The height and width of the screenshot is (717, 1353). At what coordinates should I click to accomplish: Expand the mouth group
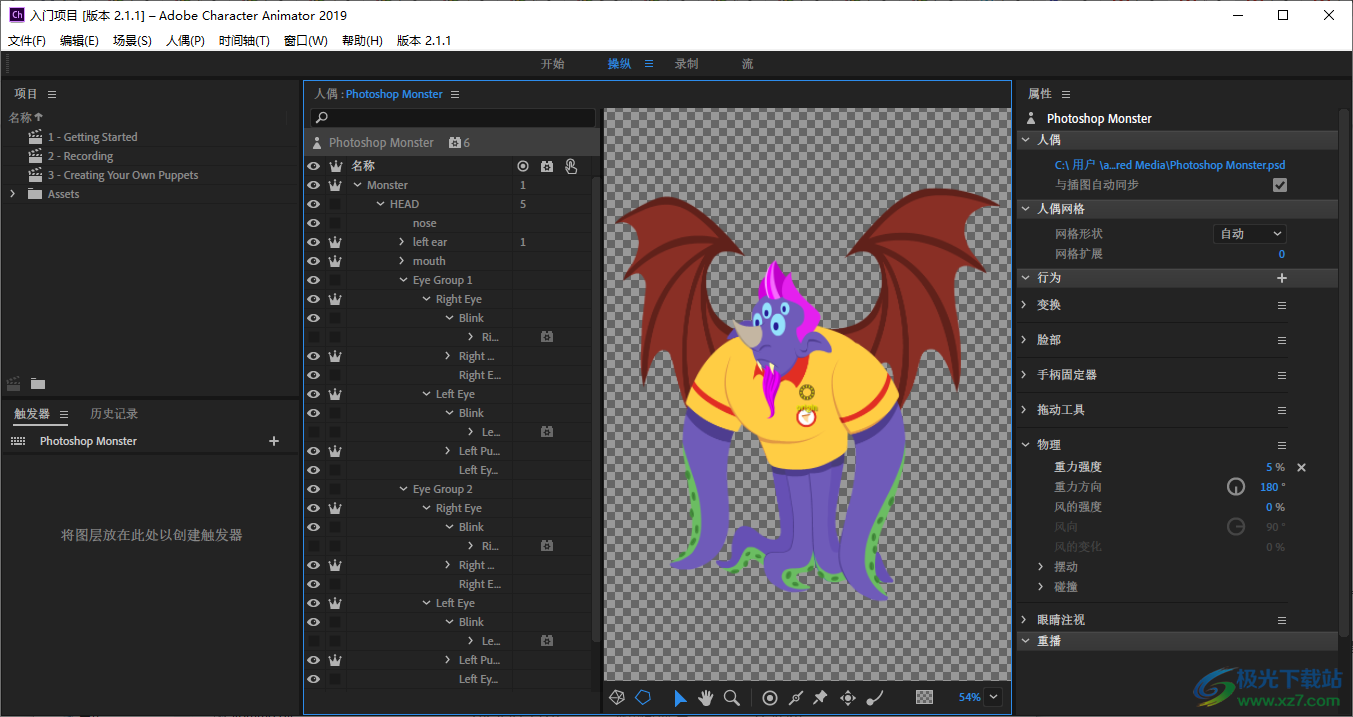402,261
